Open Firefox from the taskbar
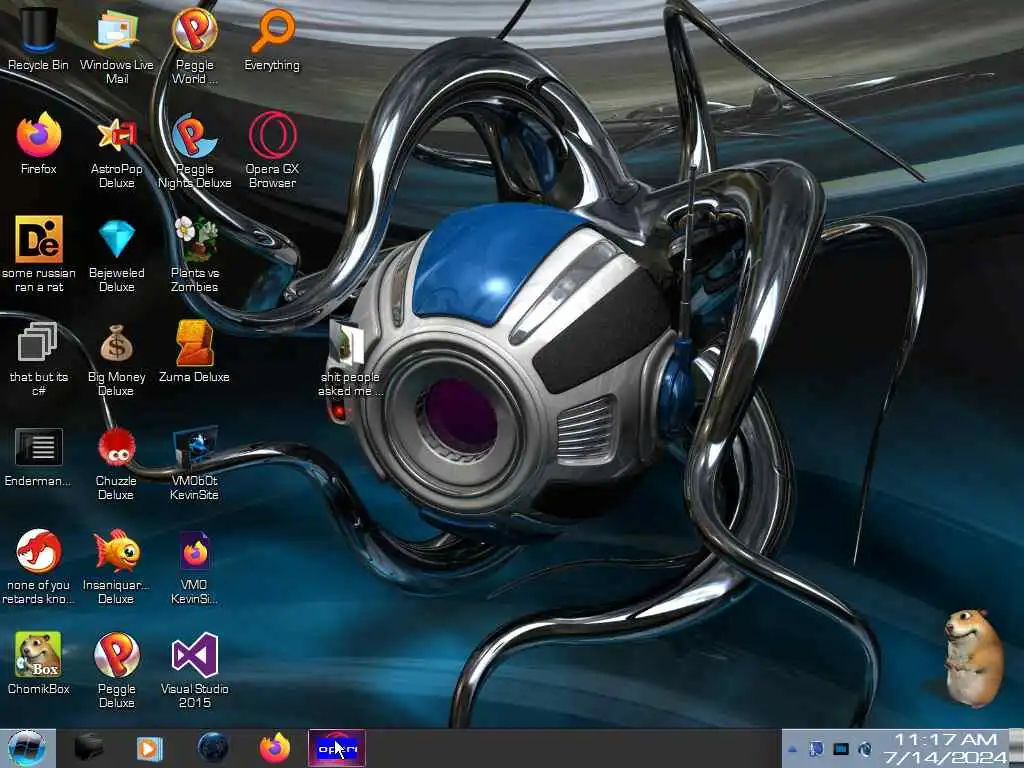Screen dimensions: 1024x768 click(275, 748)
